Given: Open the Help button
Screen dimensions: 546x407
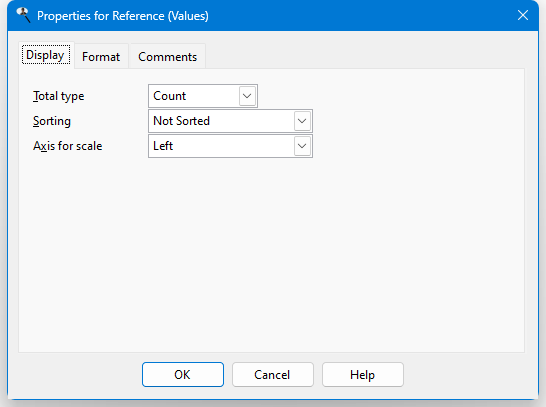Looking at the screenshot, I should (362, 375).
